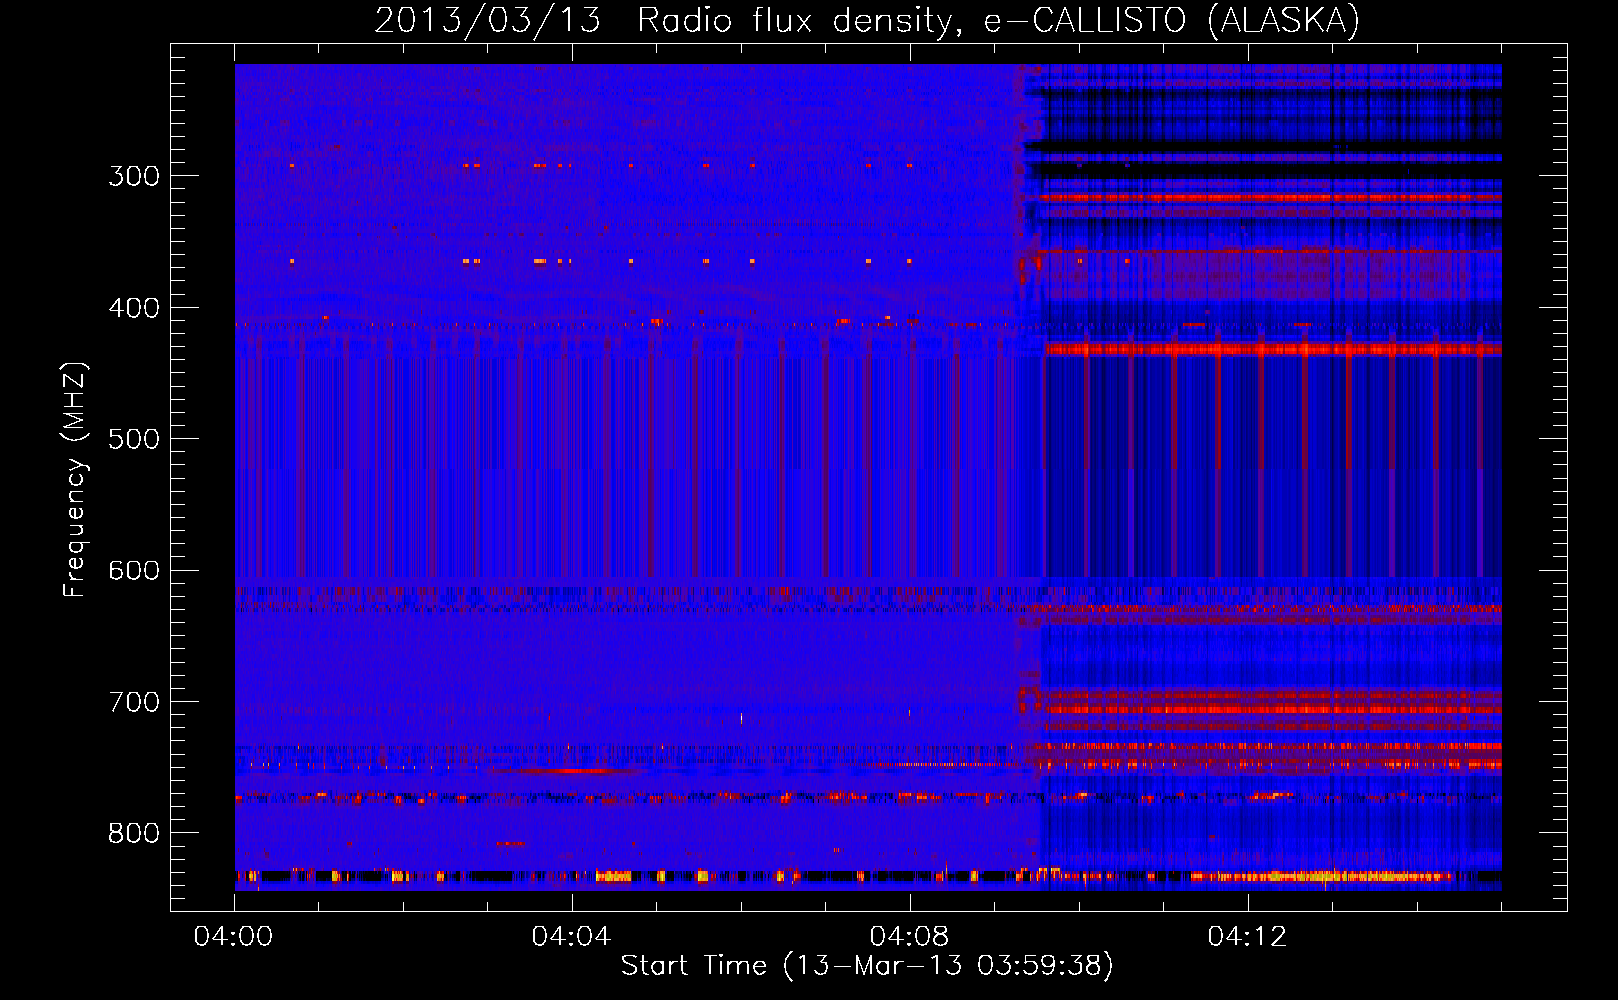Click the 04:08 time tick label
The image size is (1618, 1000).
(x=909, y=937)
